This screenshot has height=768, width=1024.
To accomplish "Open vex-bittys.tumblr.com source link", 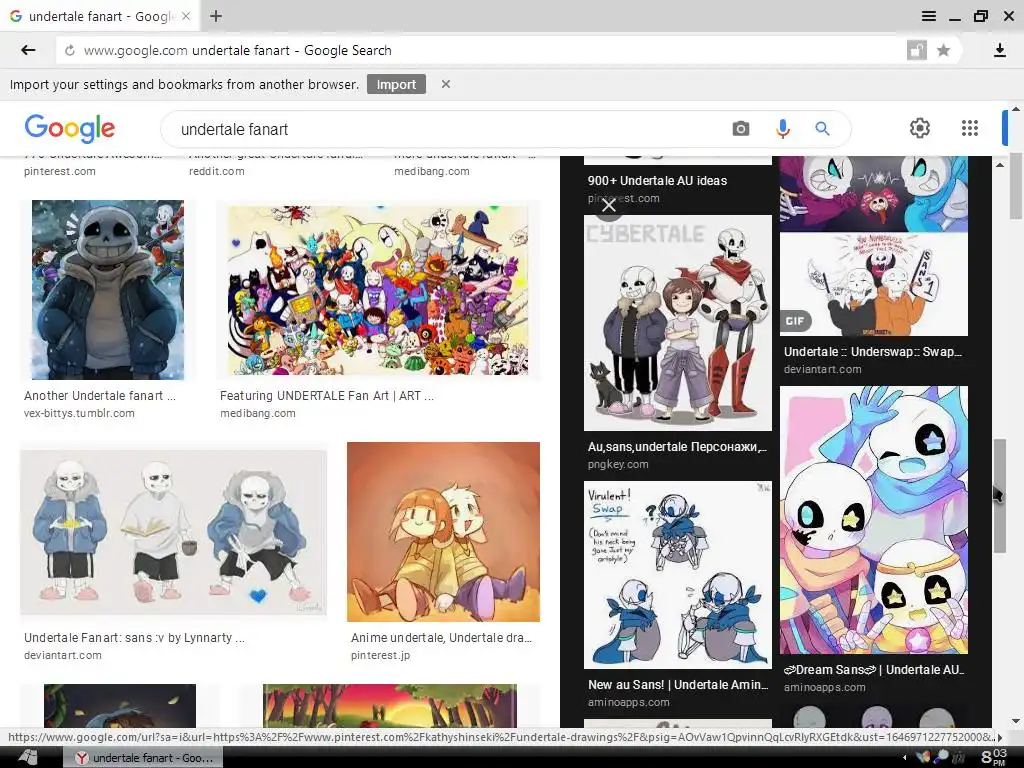I will pos(79,413).
